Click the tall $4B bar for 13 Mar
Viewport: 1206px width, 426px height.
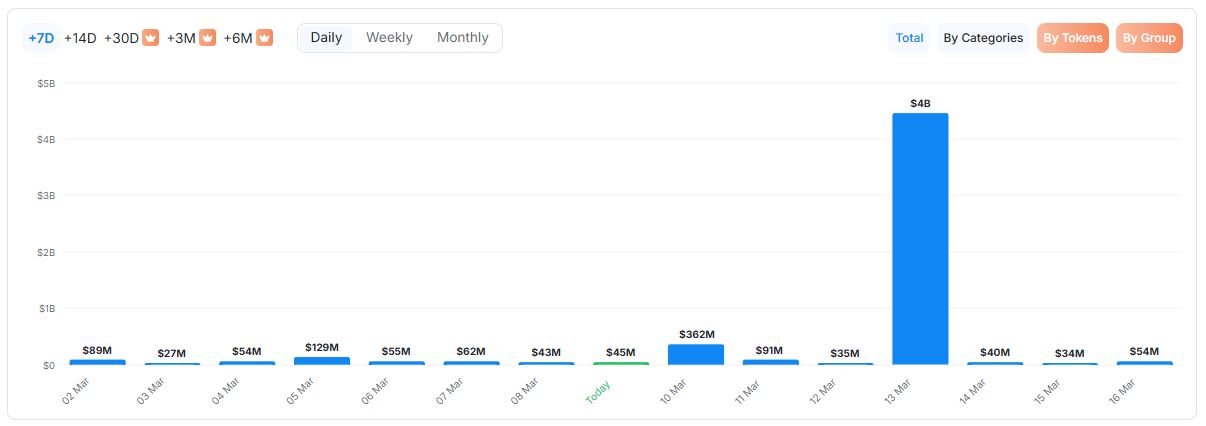pos(920,240)
